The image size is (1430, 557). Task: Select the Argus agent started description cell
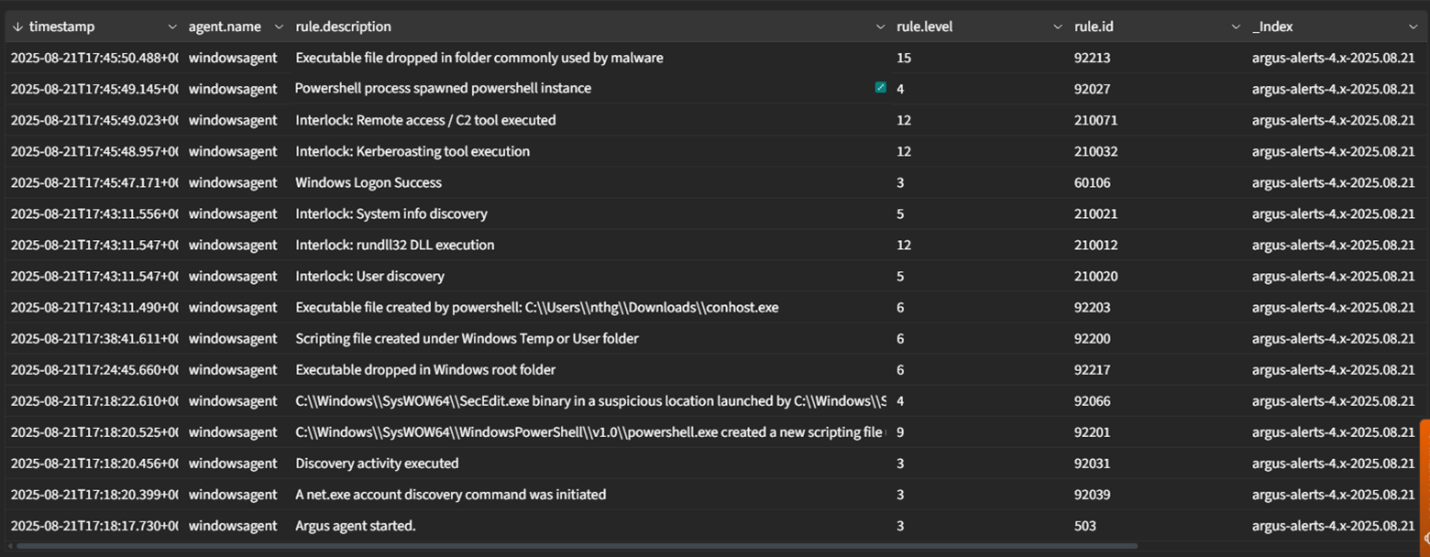355,526
